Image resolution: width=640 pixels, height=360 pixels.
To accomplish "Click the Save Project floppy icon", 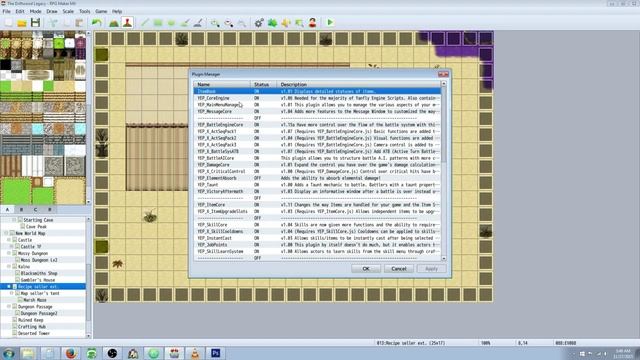I will 36,23.
